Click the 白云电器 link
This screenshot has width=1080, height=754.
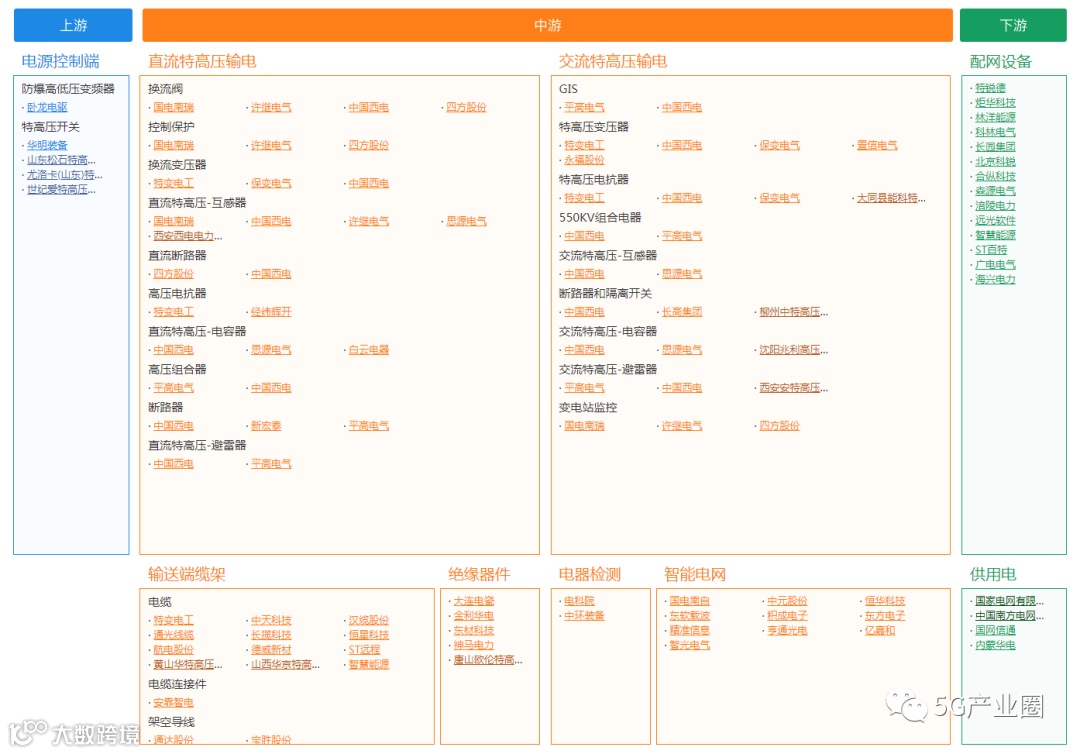[x=368, y=350]
